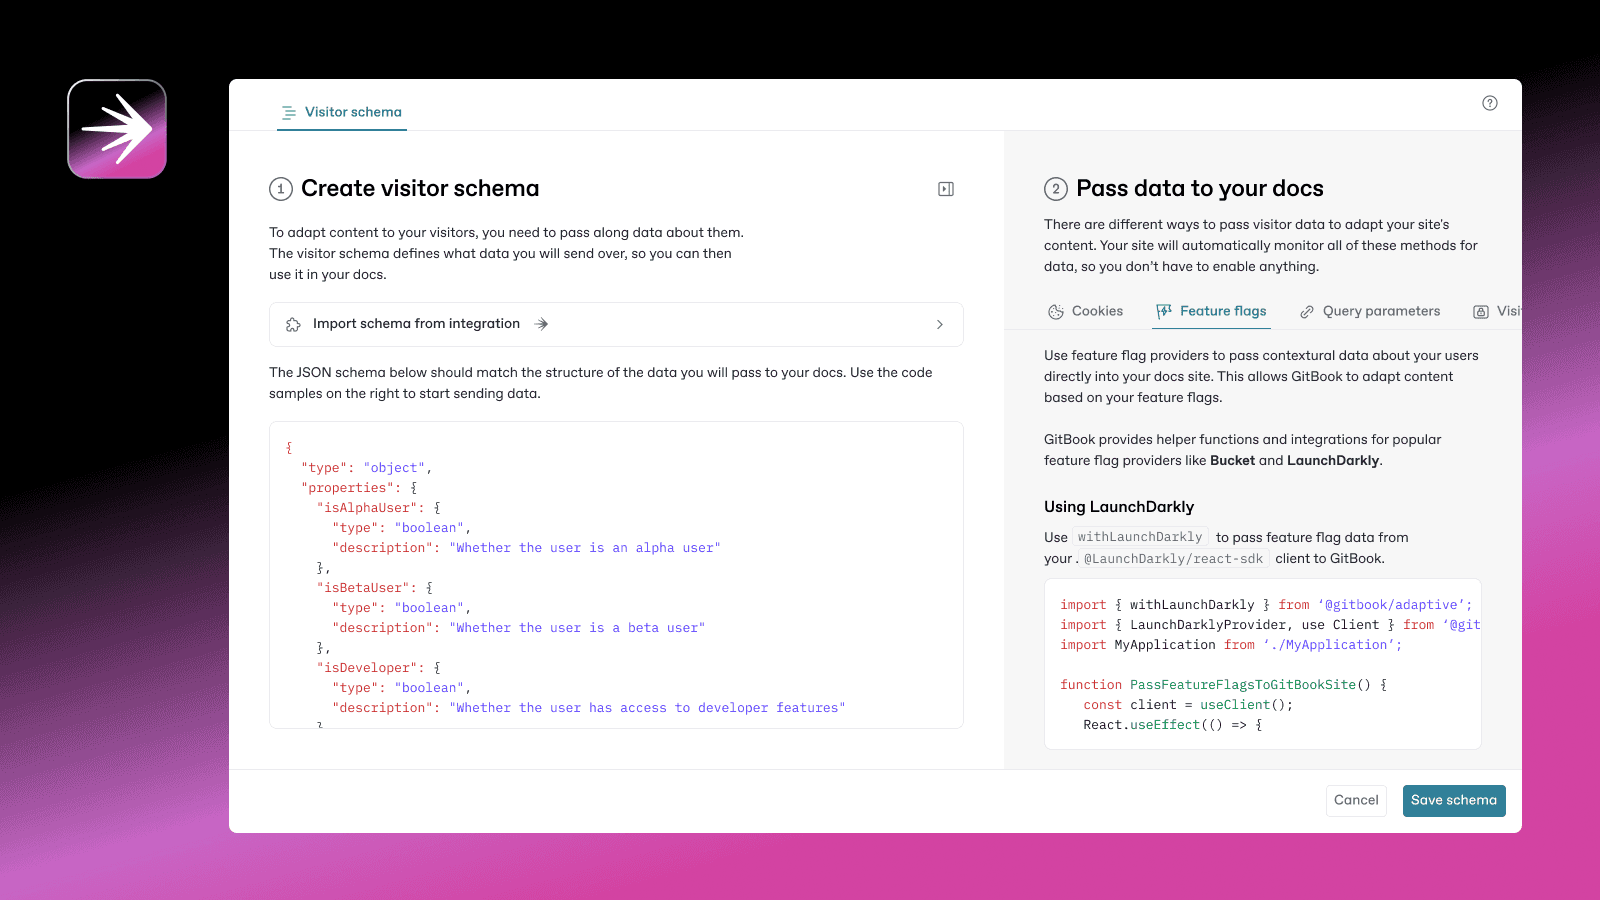
Task: Click the Visitor schema tab icon
Action: tap(289, 113)
